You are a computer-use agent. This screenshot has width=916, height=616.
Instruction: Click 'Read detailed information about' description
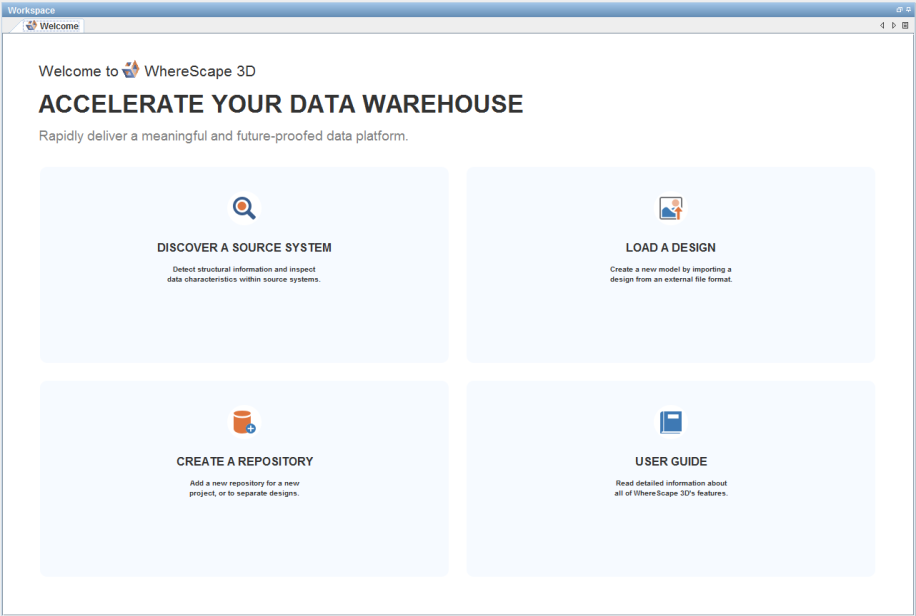tap(671, 483)
